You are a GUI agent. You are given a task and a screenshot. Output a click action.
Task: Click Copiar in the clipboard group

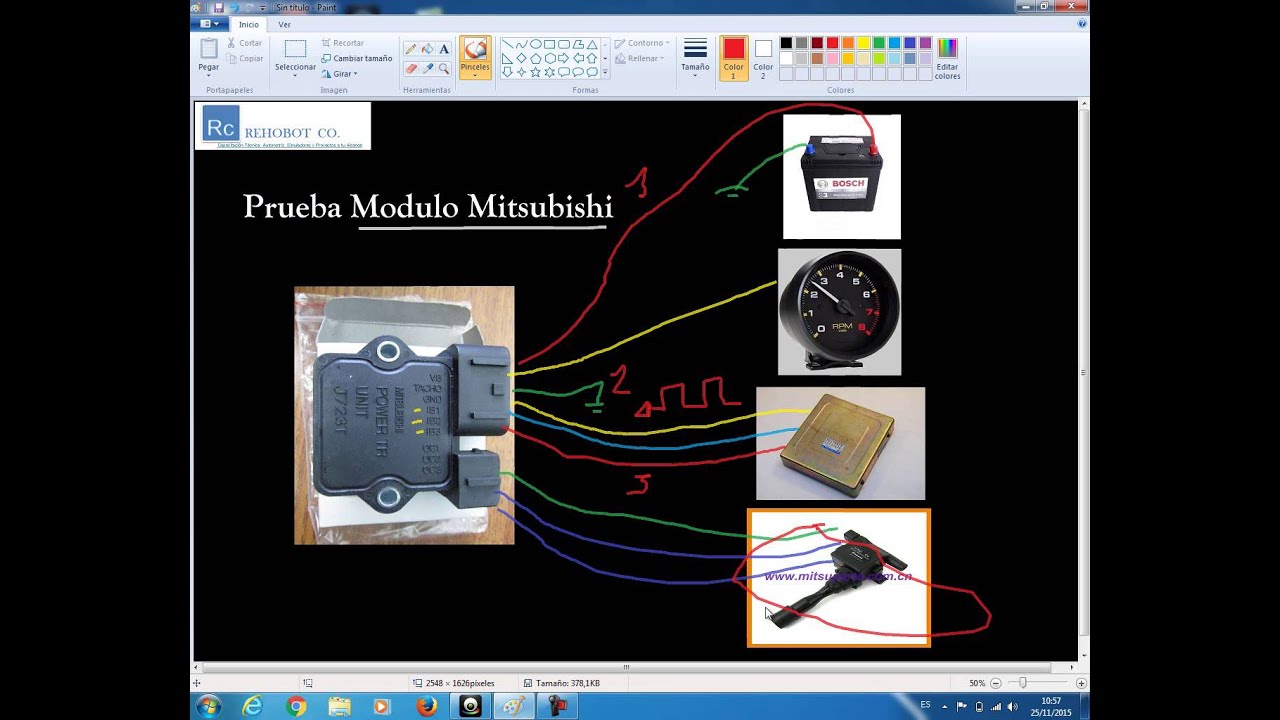244,59
